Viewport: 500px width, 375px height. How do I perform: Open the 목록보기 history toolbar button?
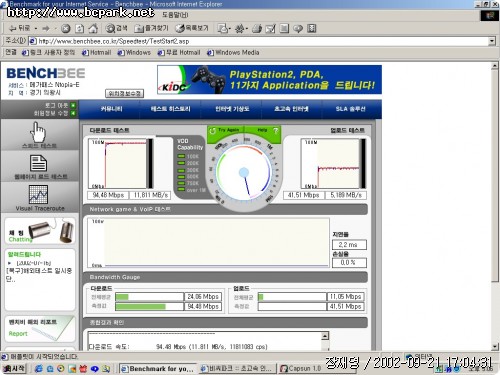[192, 28]
